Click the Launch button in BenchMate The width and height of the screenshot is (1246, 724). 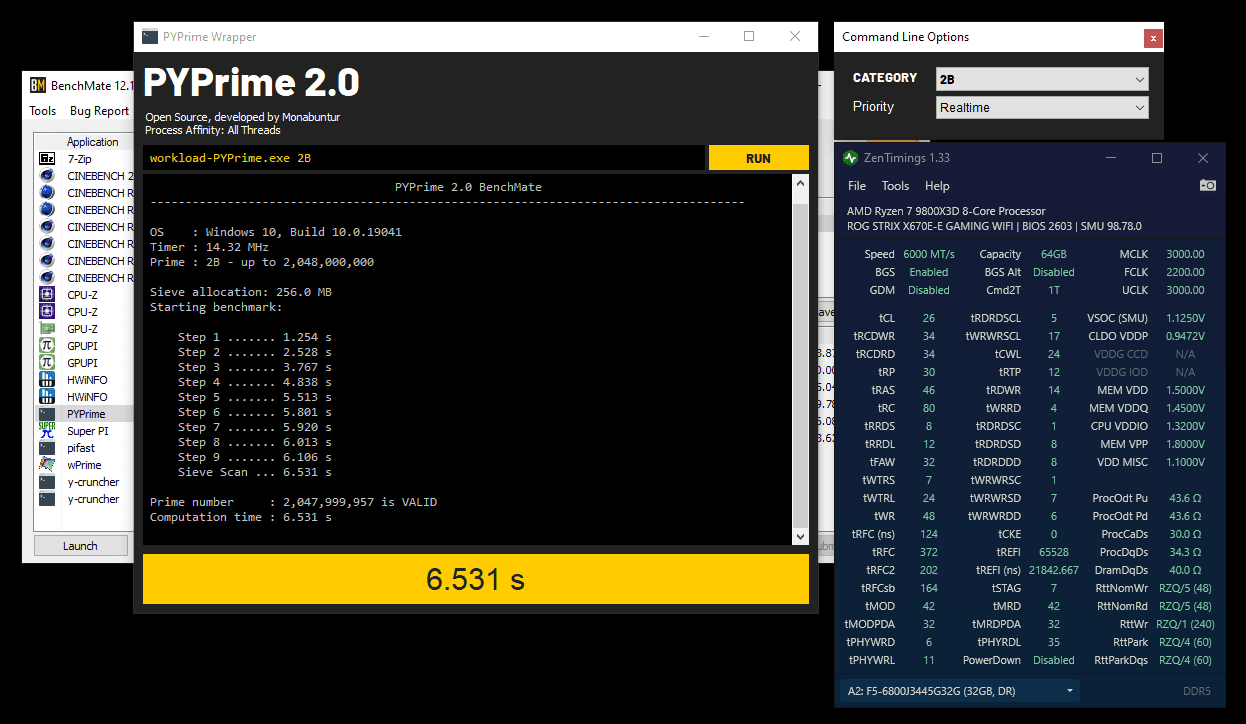tap(80, 546)
